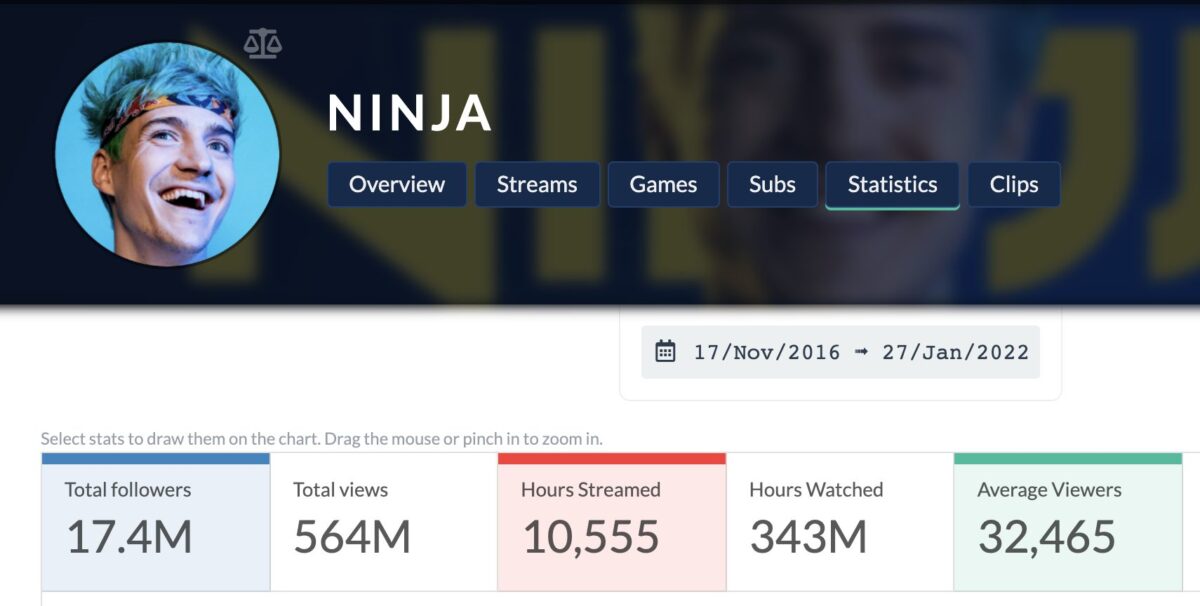Open the Streams tab
Screen dimensions: 1200x606
click(x=536, y=185)
